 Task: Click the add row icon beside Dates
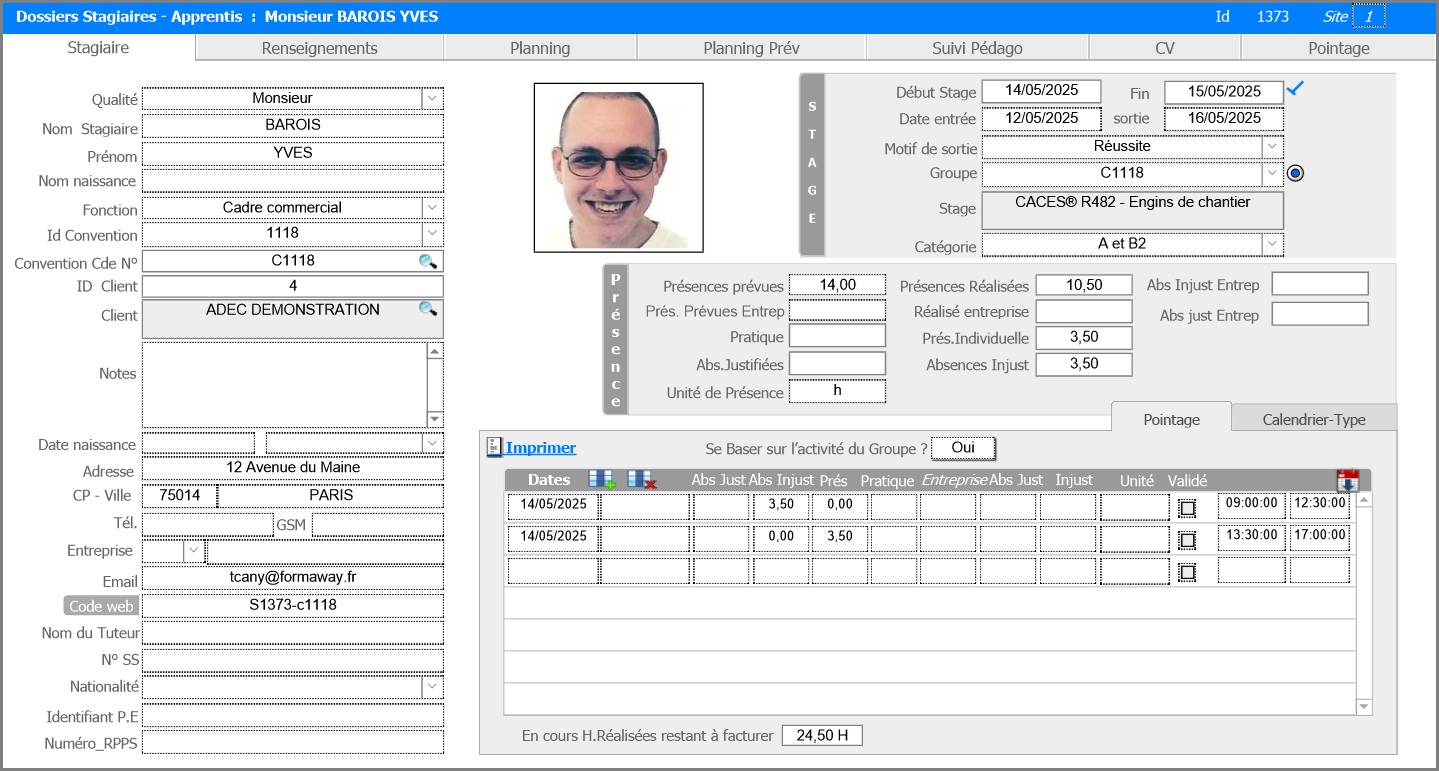[602, 480]
